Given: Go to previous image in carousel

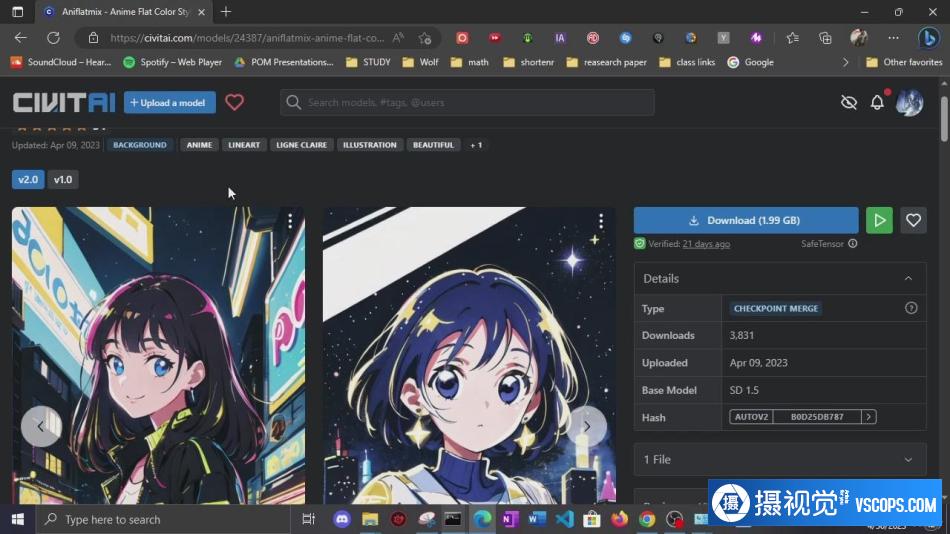Looking at the screenshot, I should click(41, 426).
